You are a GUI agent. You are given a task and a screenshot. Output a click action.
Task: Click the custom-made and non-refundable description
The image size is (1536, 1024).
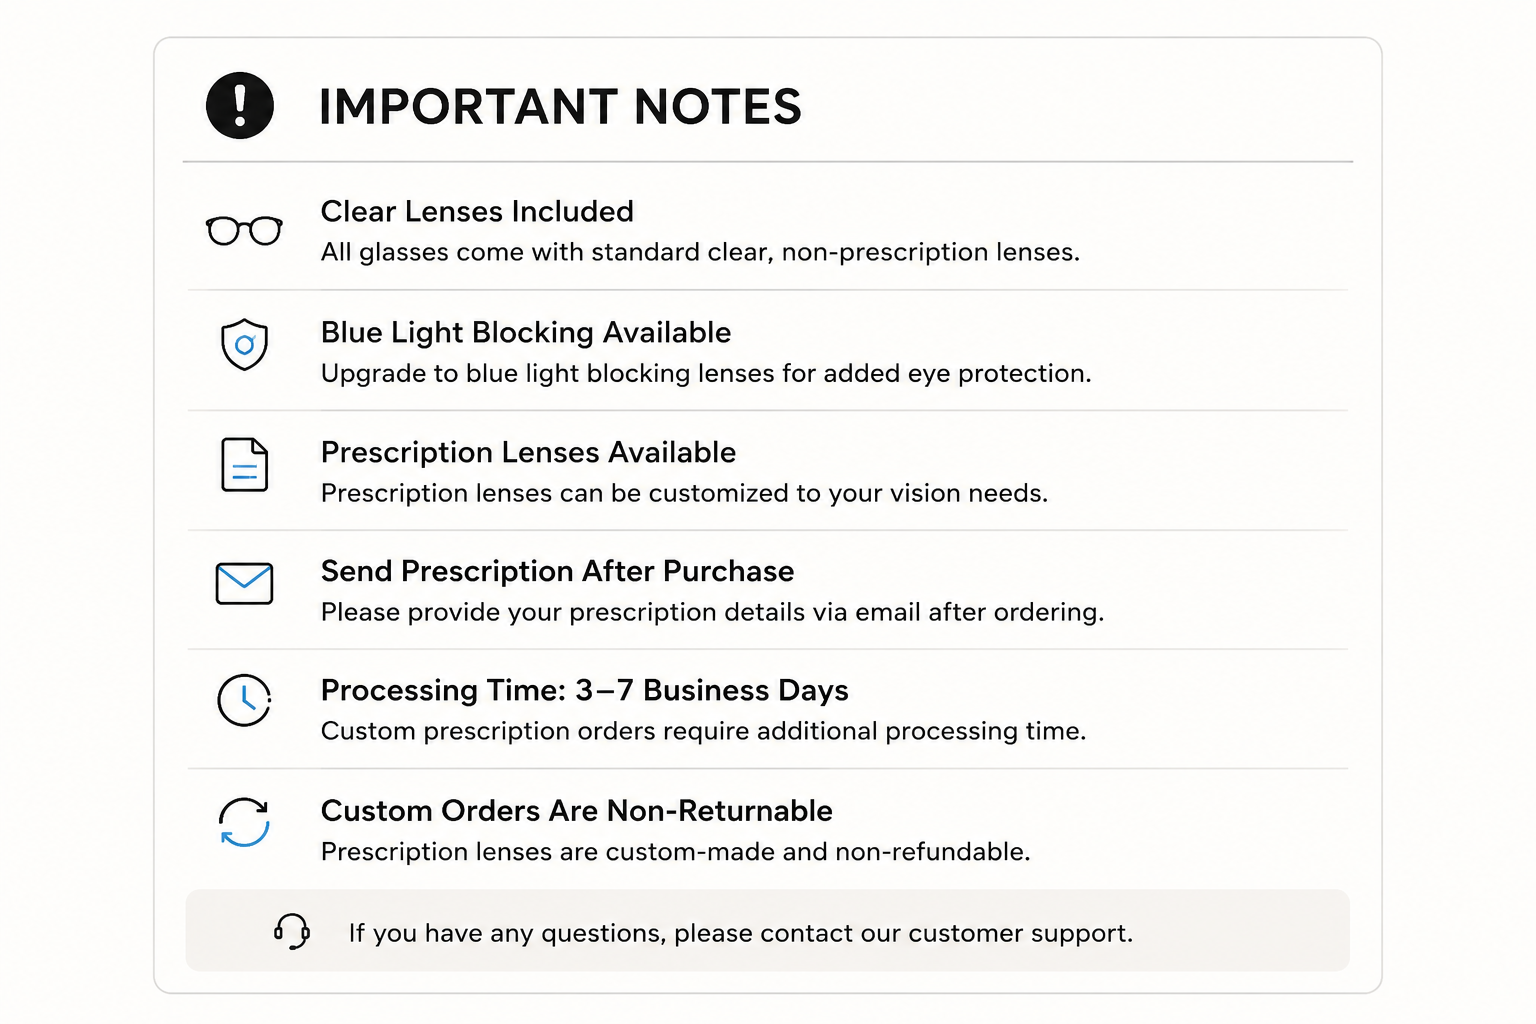tap(675, 852)
